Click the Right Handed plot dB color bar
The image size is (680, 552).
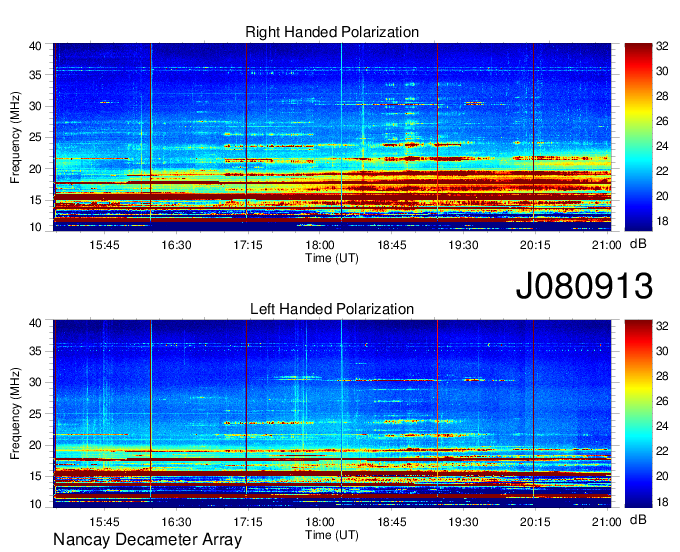638,137
